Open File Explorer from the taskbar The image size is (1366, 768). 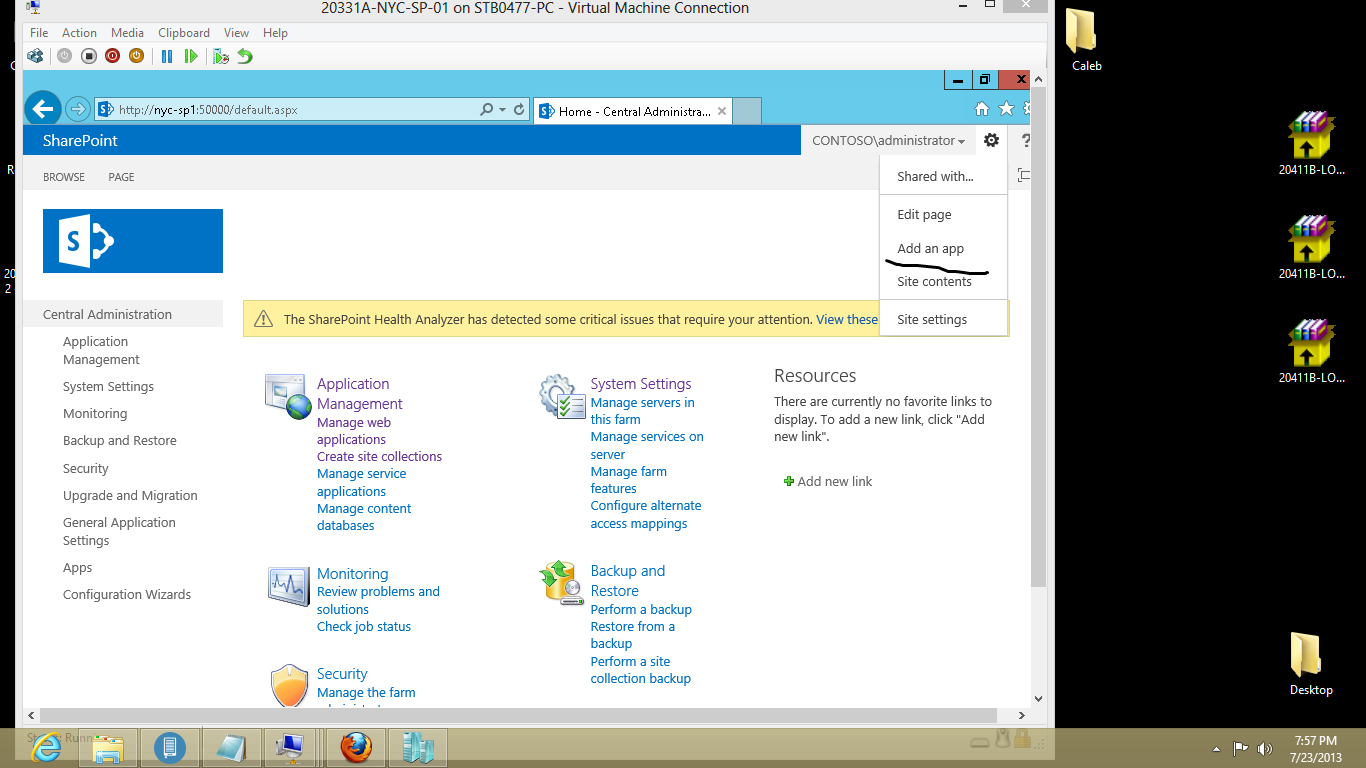(108, 747)
